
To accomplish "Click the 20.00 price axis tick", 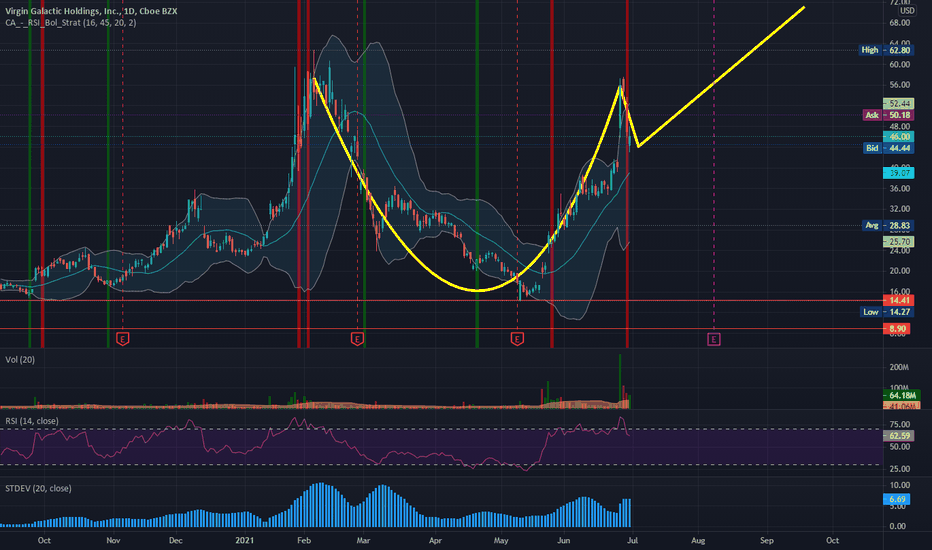I will (x=899, y=271).
